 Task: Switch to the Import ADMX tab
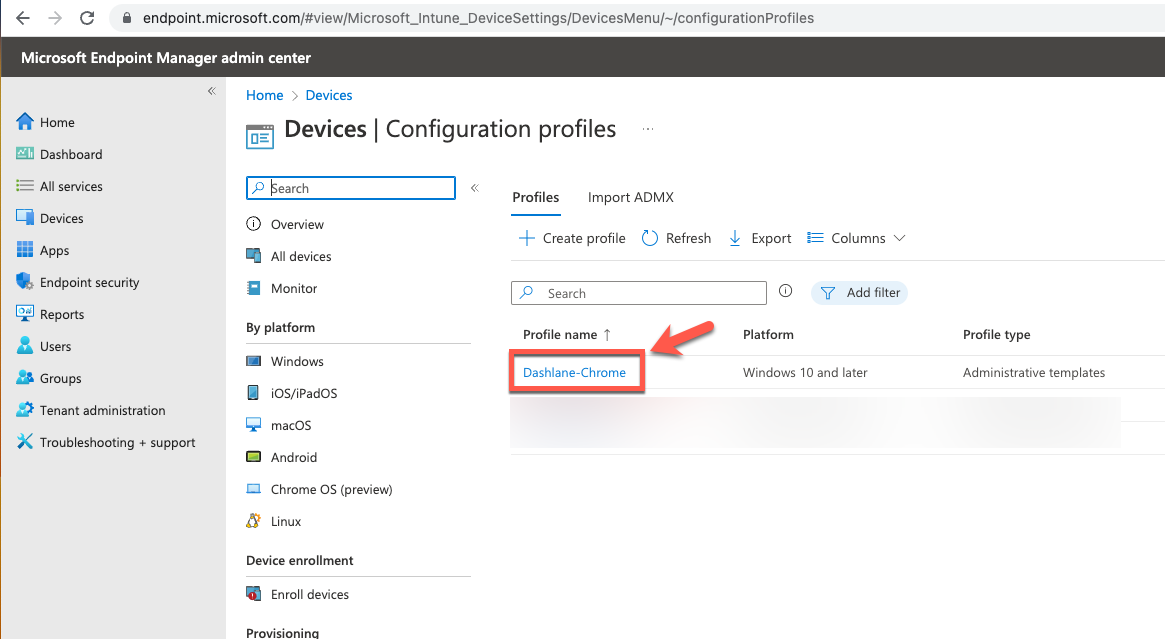coord(631,197)
